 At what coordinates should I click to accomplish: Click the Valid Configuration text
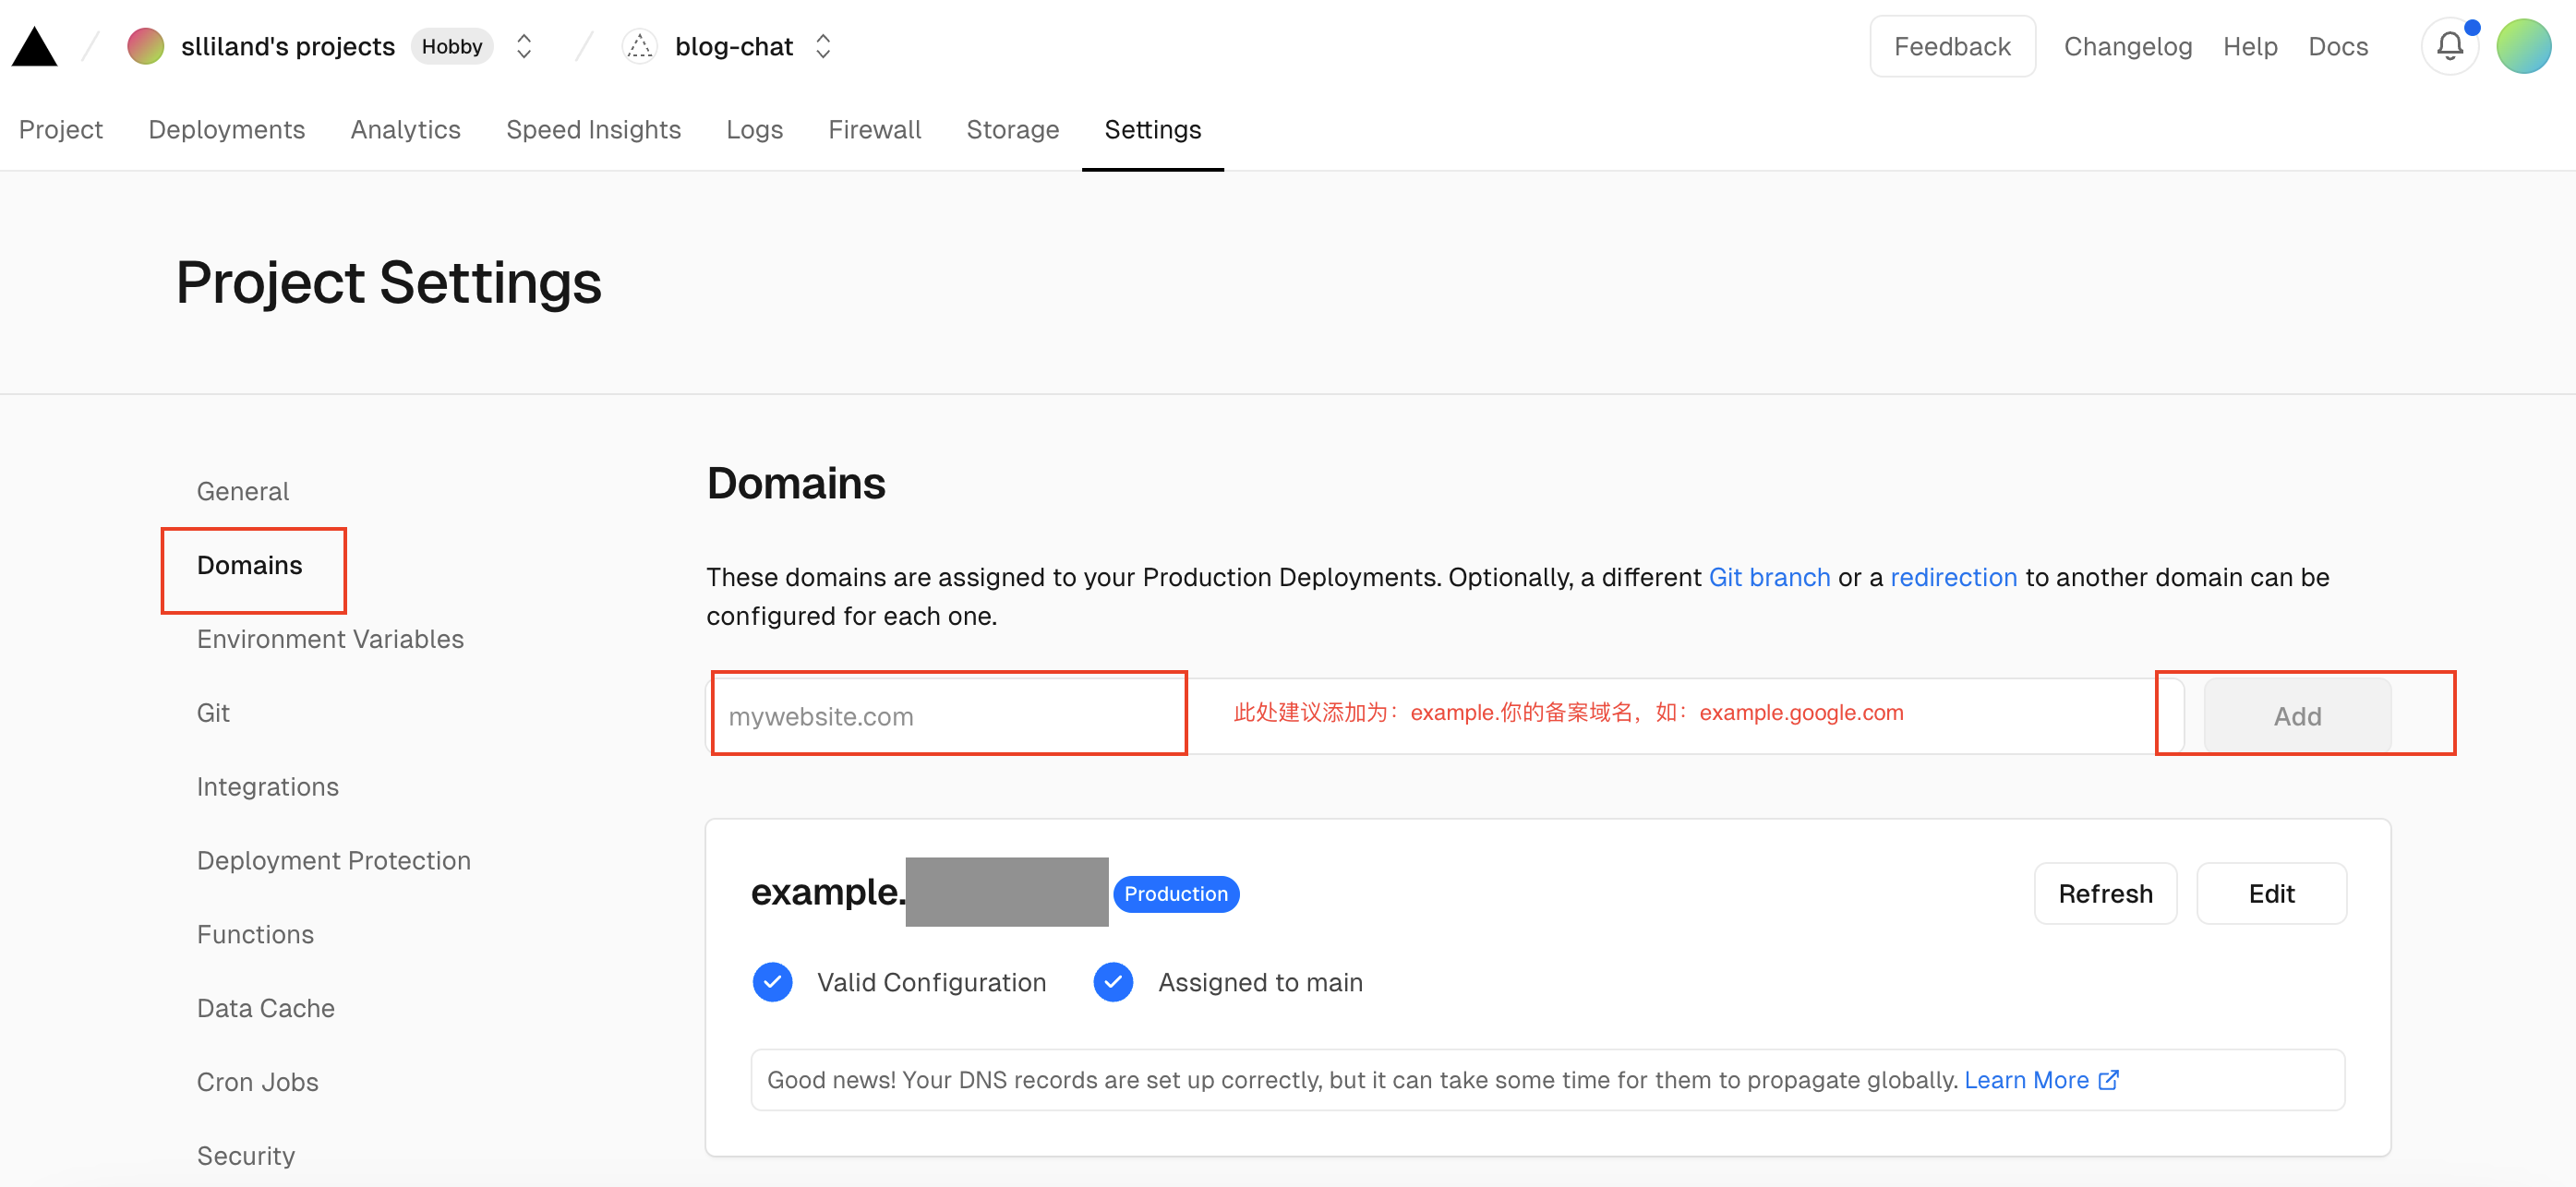932,982
